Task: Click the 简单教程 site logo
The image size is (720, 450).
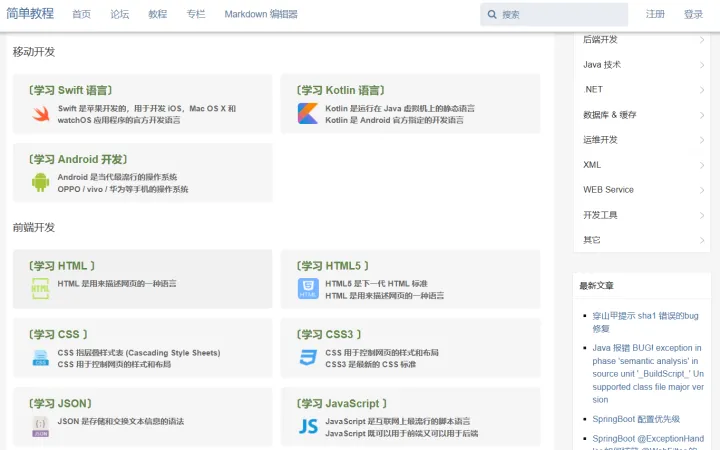Action: click(30, 13)
